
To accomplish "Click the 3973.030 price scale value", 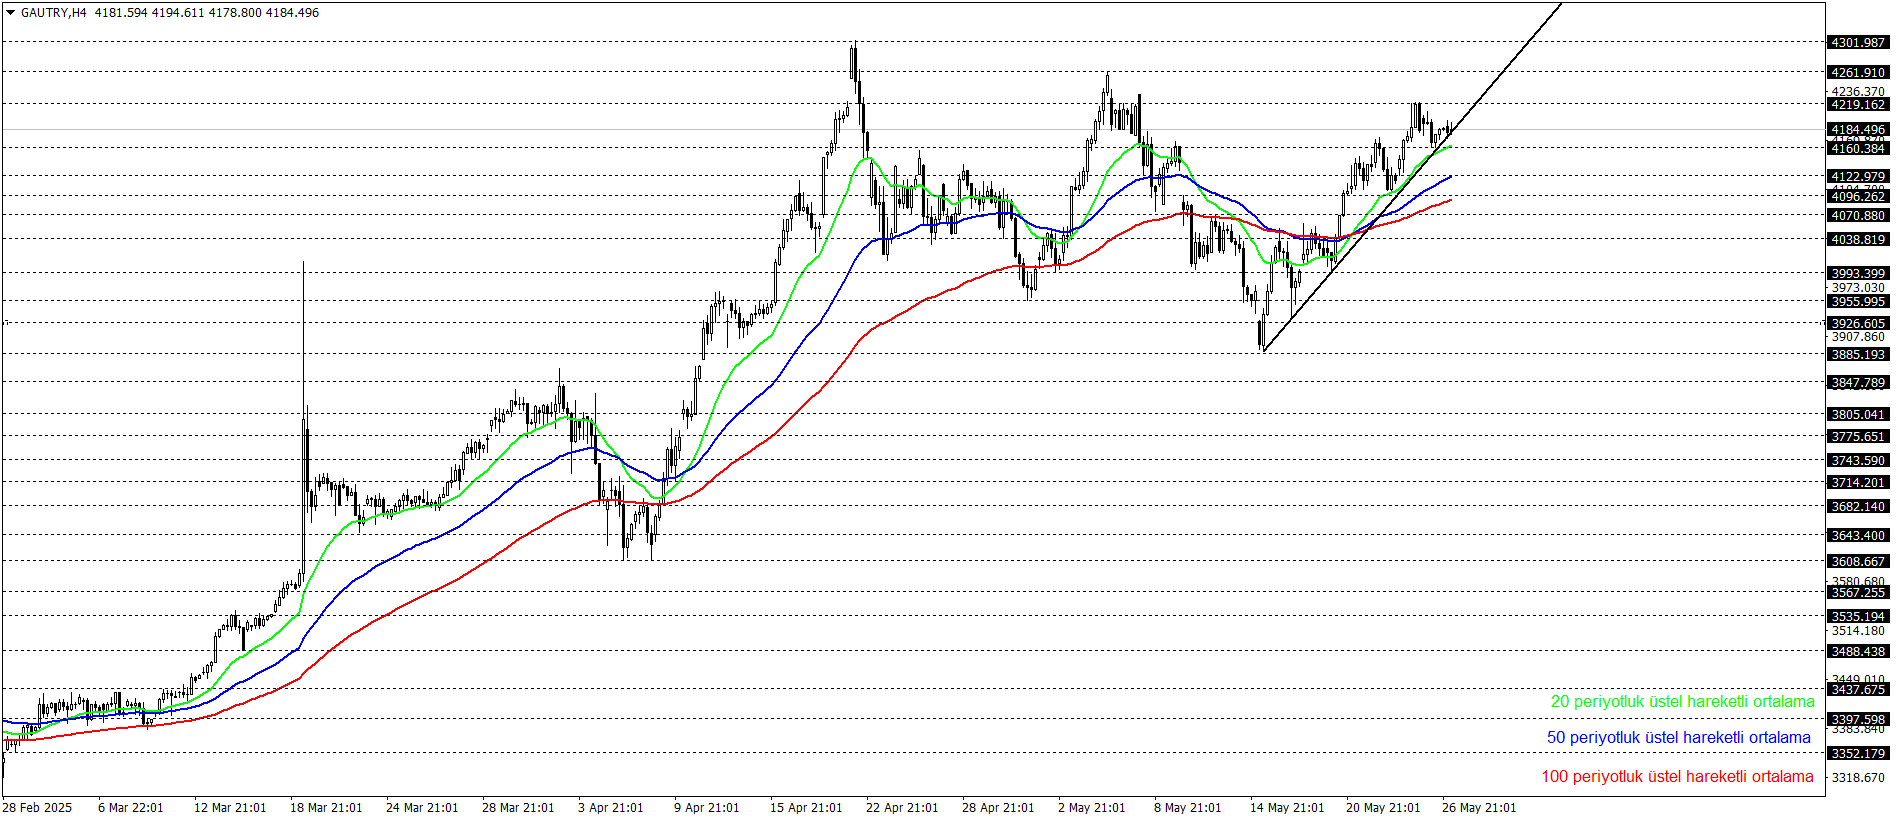I will (1858, 288).
